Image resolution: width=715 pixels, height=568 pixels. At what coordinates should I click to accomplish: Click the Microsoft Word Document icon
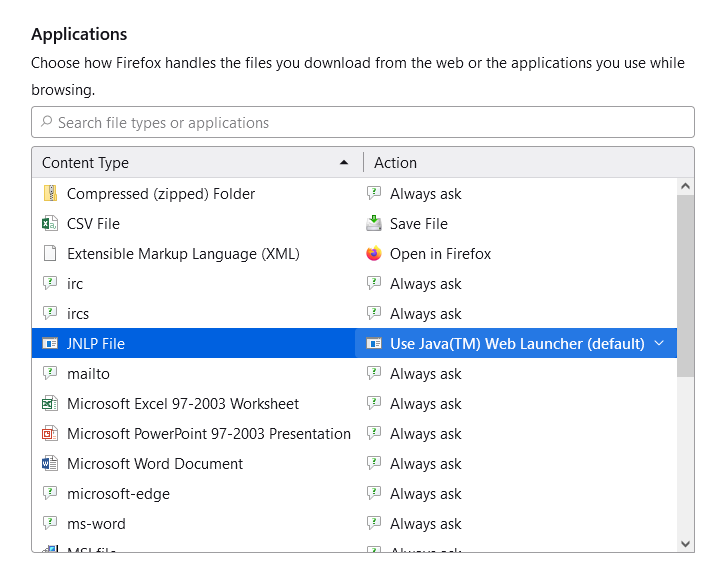50,464
